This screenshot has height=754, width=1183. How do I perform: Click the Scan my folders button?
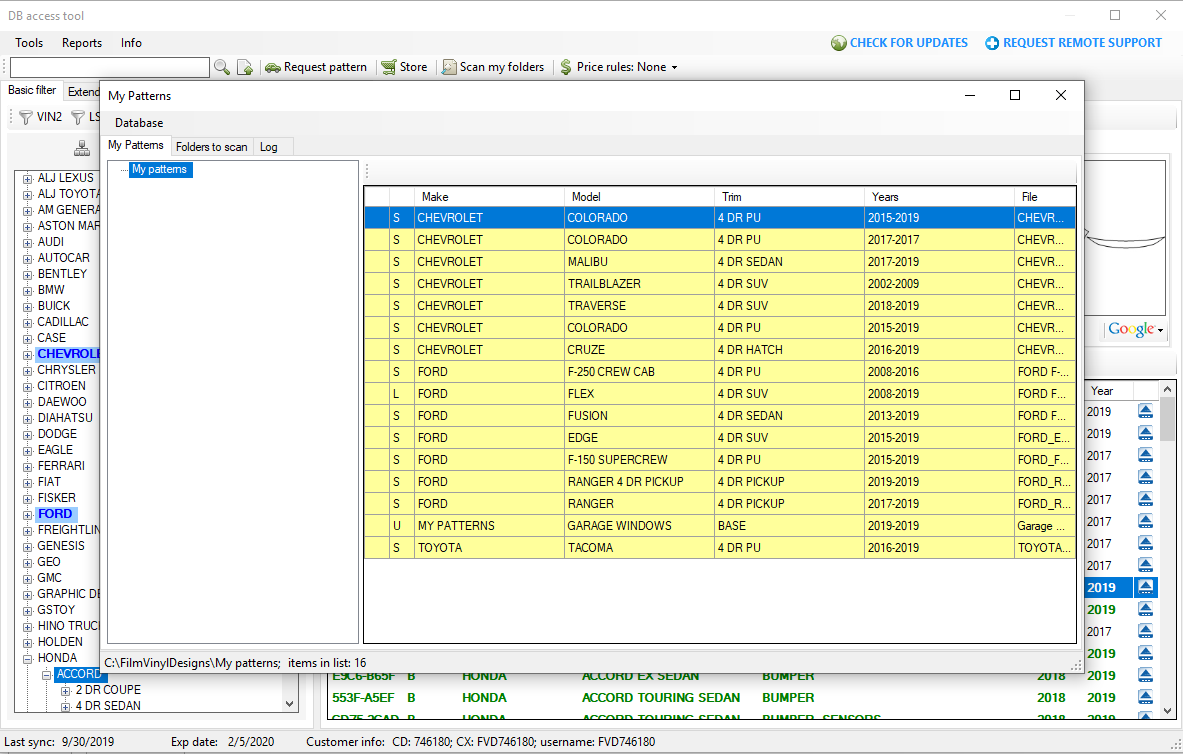pyautogui.click(x=493, y=67)
